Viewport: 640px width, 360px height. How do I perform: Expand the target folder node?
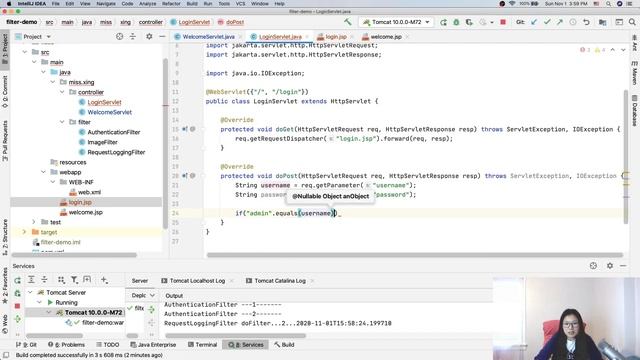[x=24, y=232]
